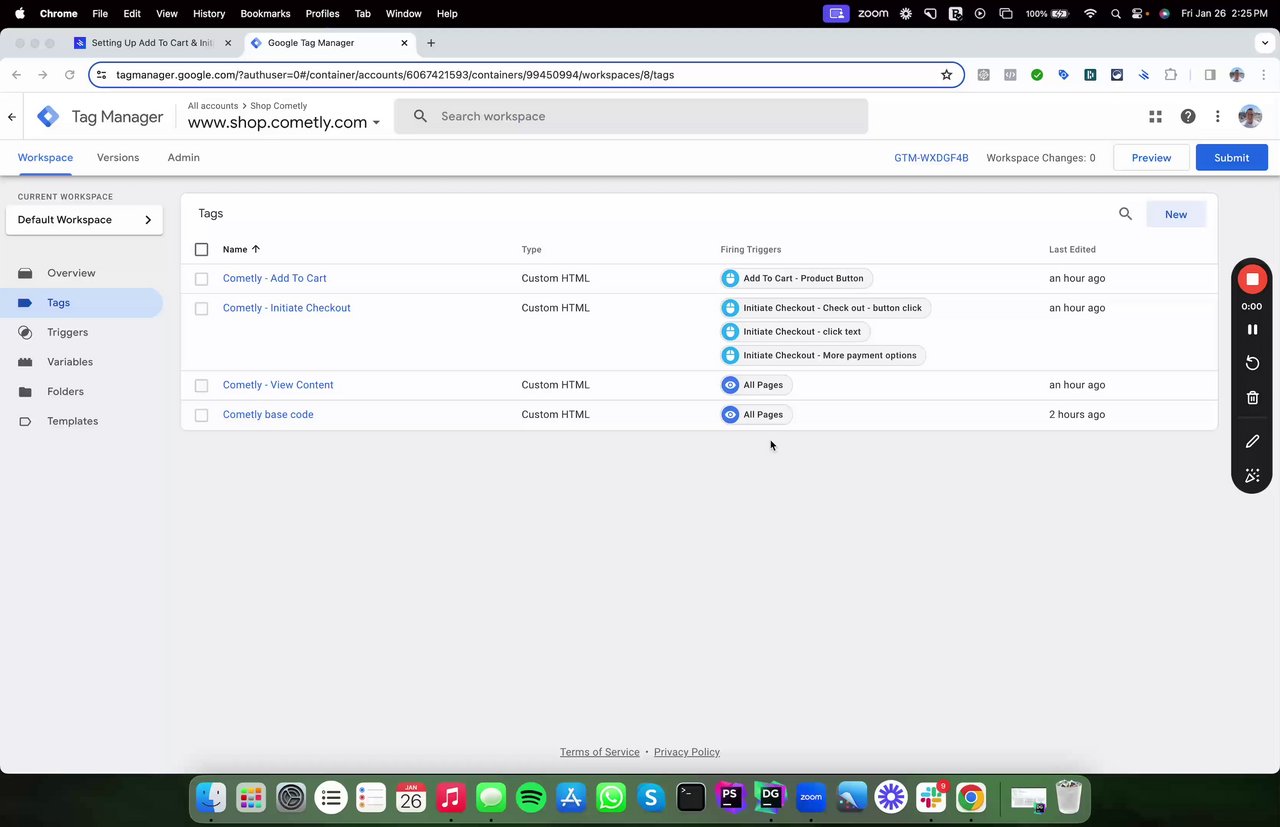Open the three-dot more options menu
Screen dimensions: 1280x827
point(1217,117)
